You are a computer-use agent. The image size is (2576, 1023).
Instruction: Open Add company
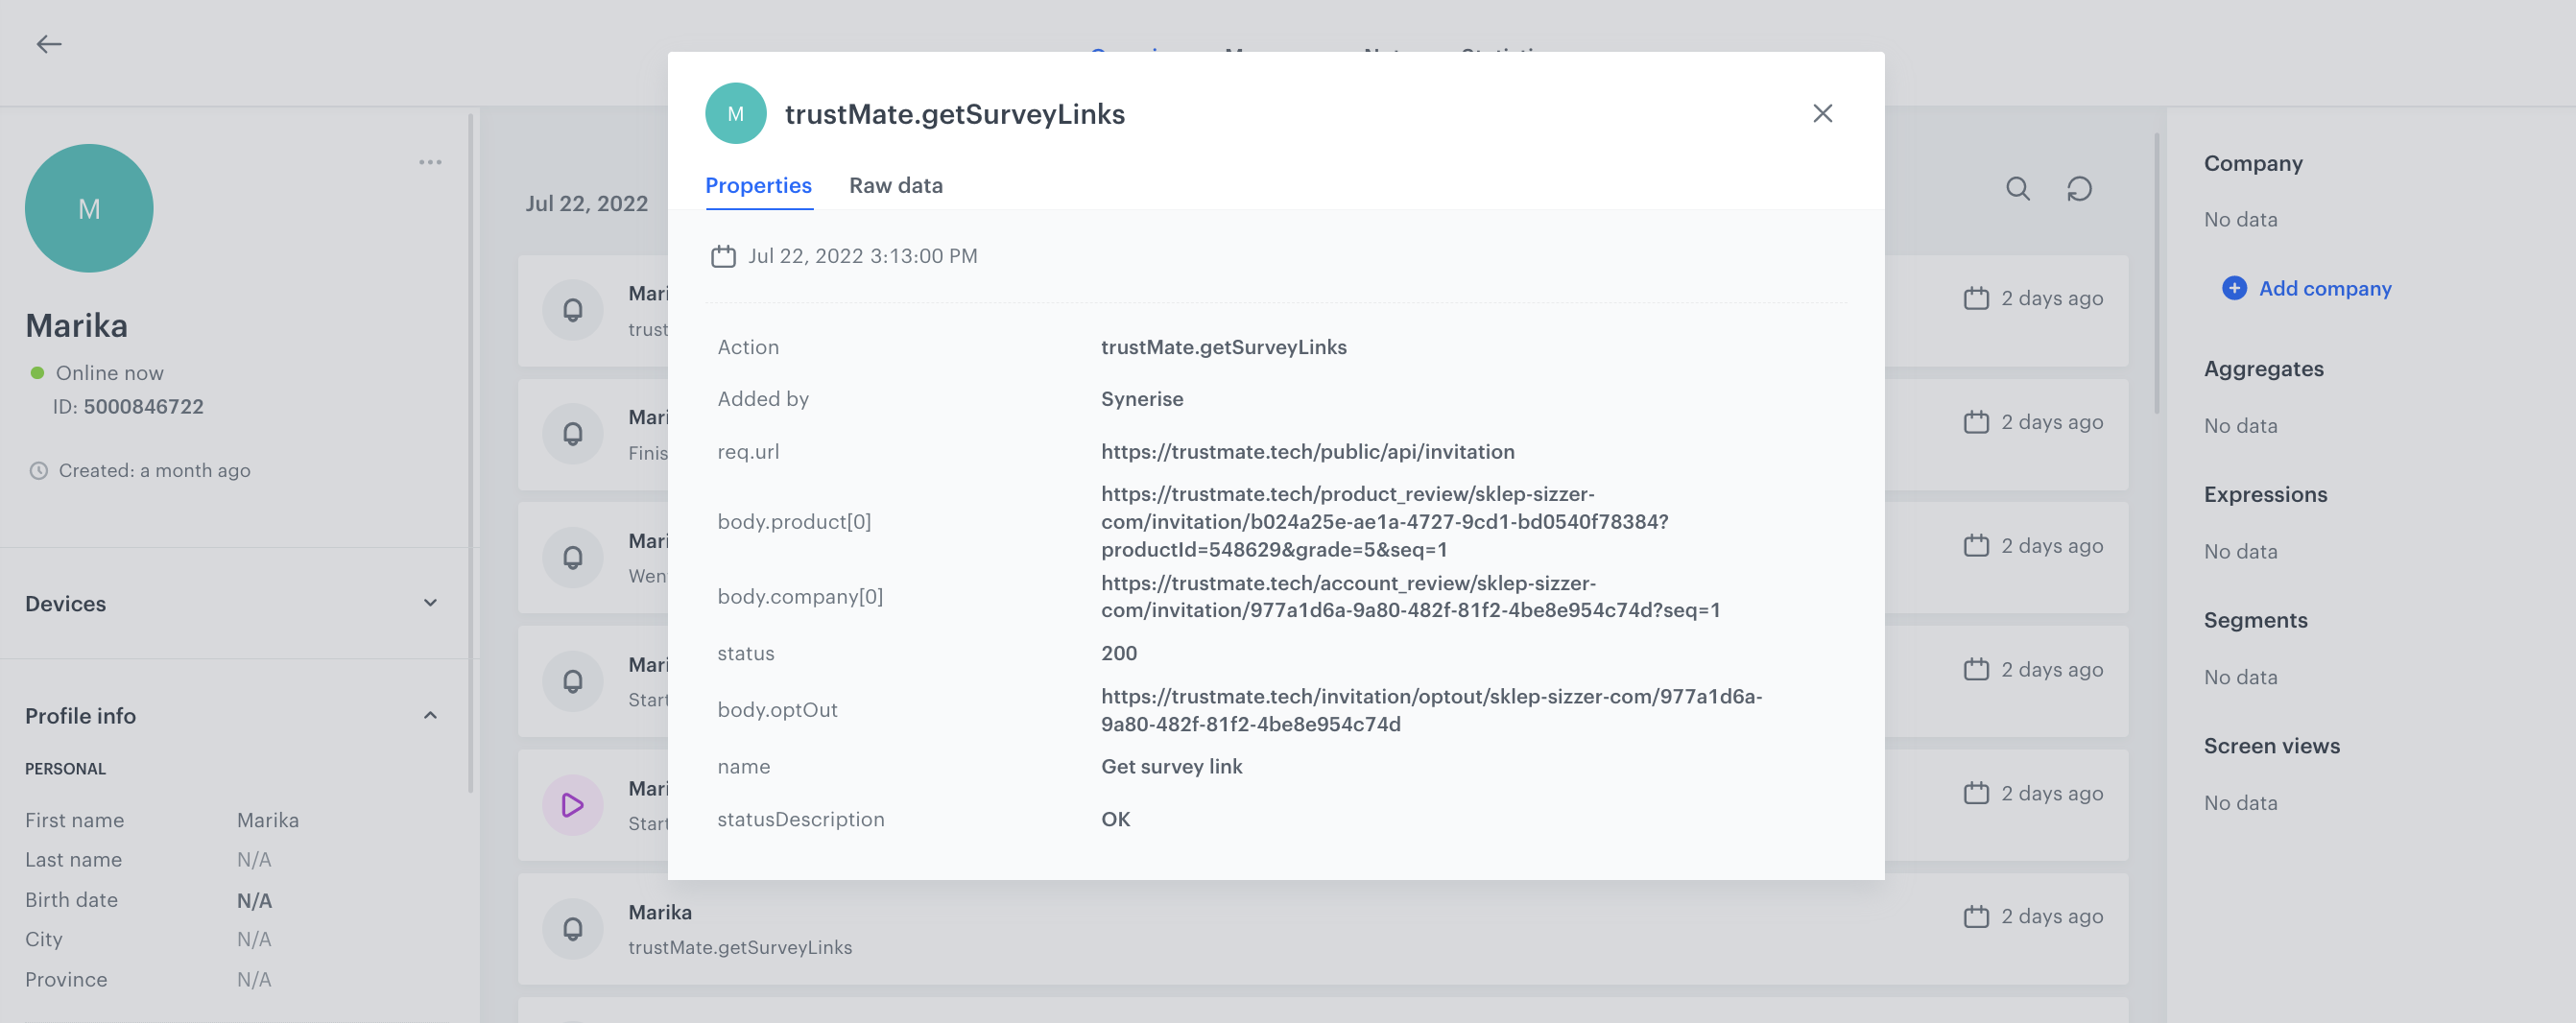2323,288
